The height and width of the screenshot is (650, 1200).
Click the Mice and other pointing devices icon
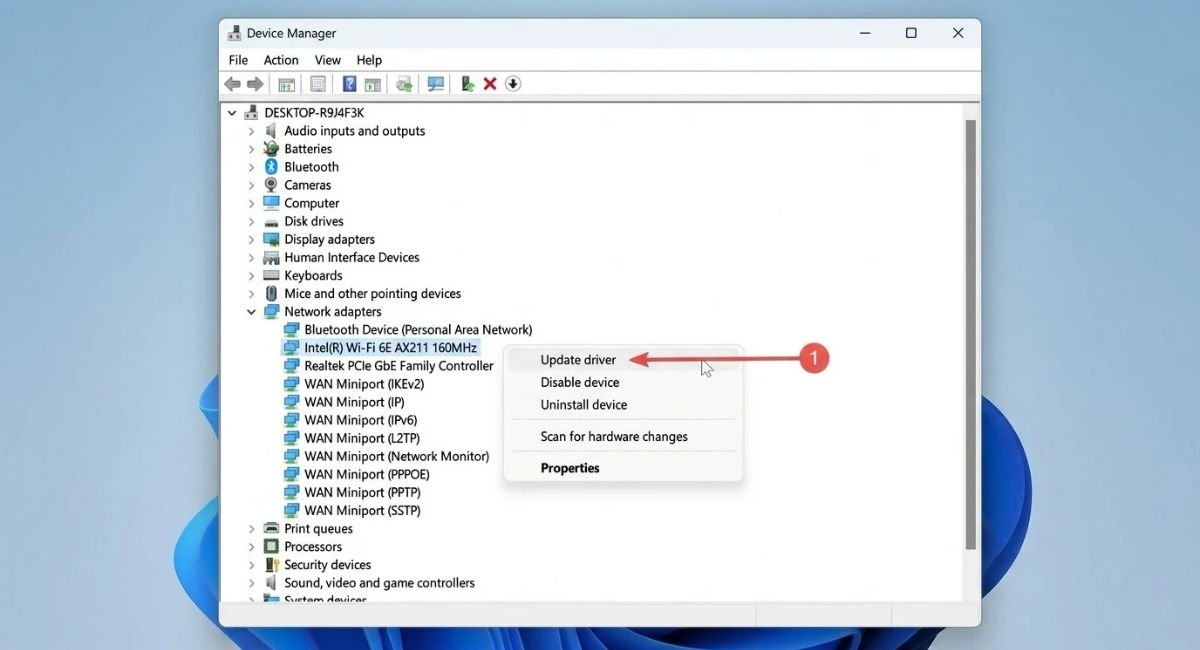click(x=271, y=293)
